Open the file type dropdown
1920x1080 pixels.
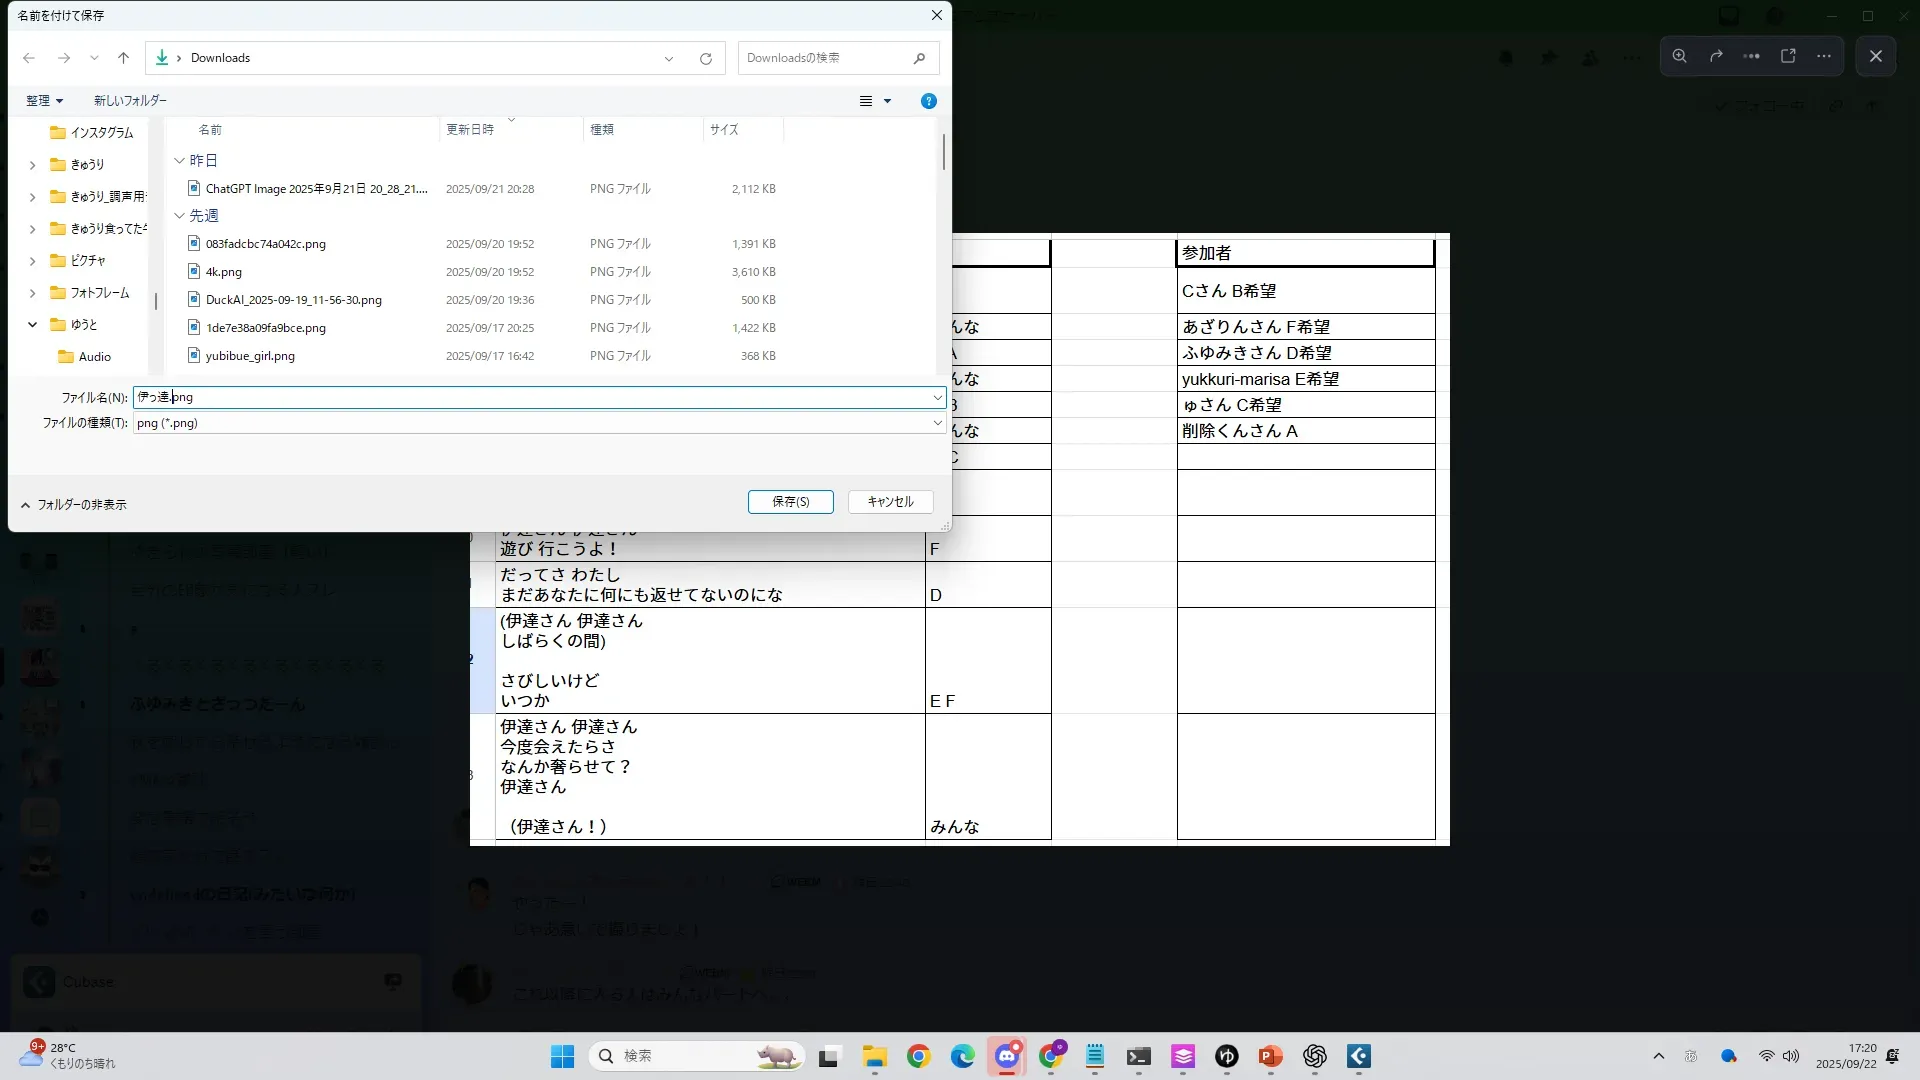tap(937, 423)
